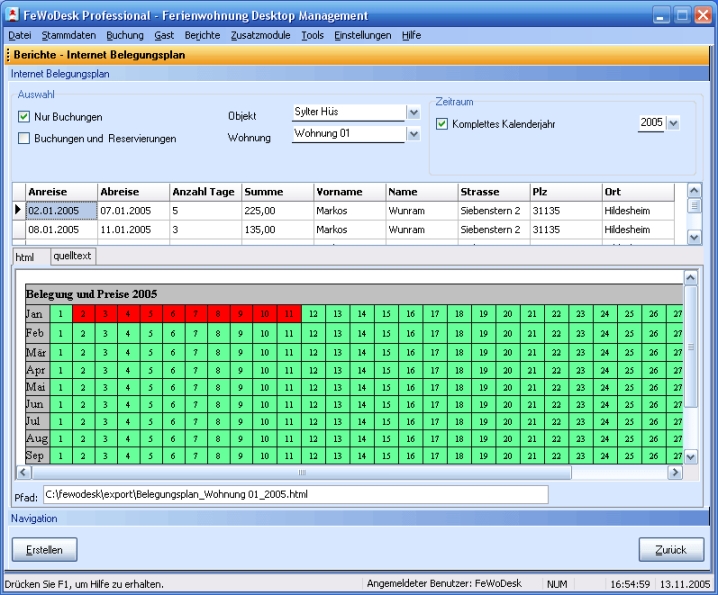
Task: Click scroll down arrow of bookings table
Action: tap(695, 237)
